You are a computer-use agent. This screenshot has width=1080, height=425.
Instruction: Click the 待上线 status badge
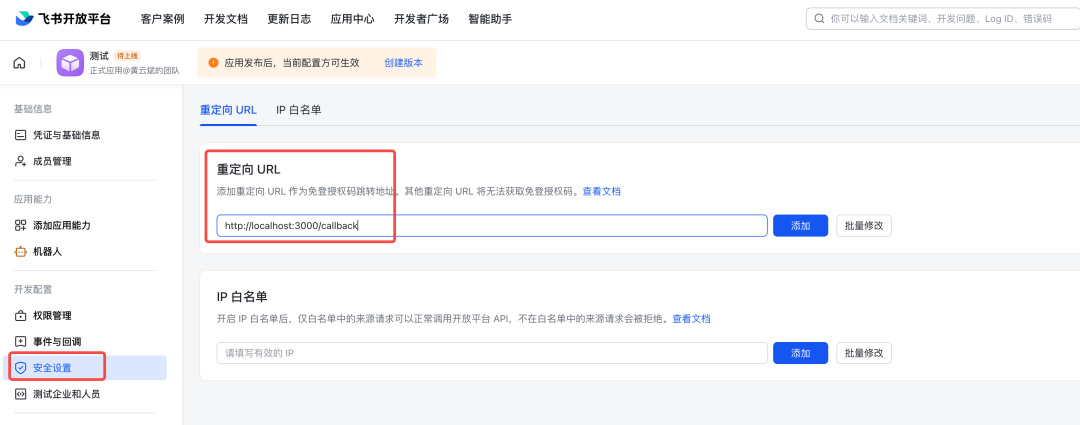click(x=127, y=56)
